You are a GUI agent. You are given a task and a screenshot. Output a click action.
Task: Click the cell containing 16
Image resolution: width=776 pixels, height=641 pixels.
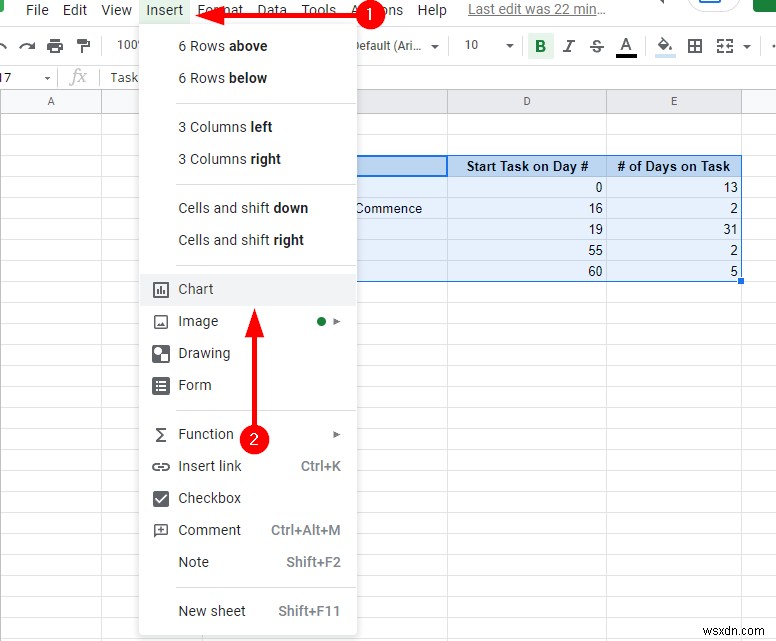click(x=527, y=208)
